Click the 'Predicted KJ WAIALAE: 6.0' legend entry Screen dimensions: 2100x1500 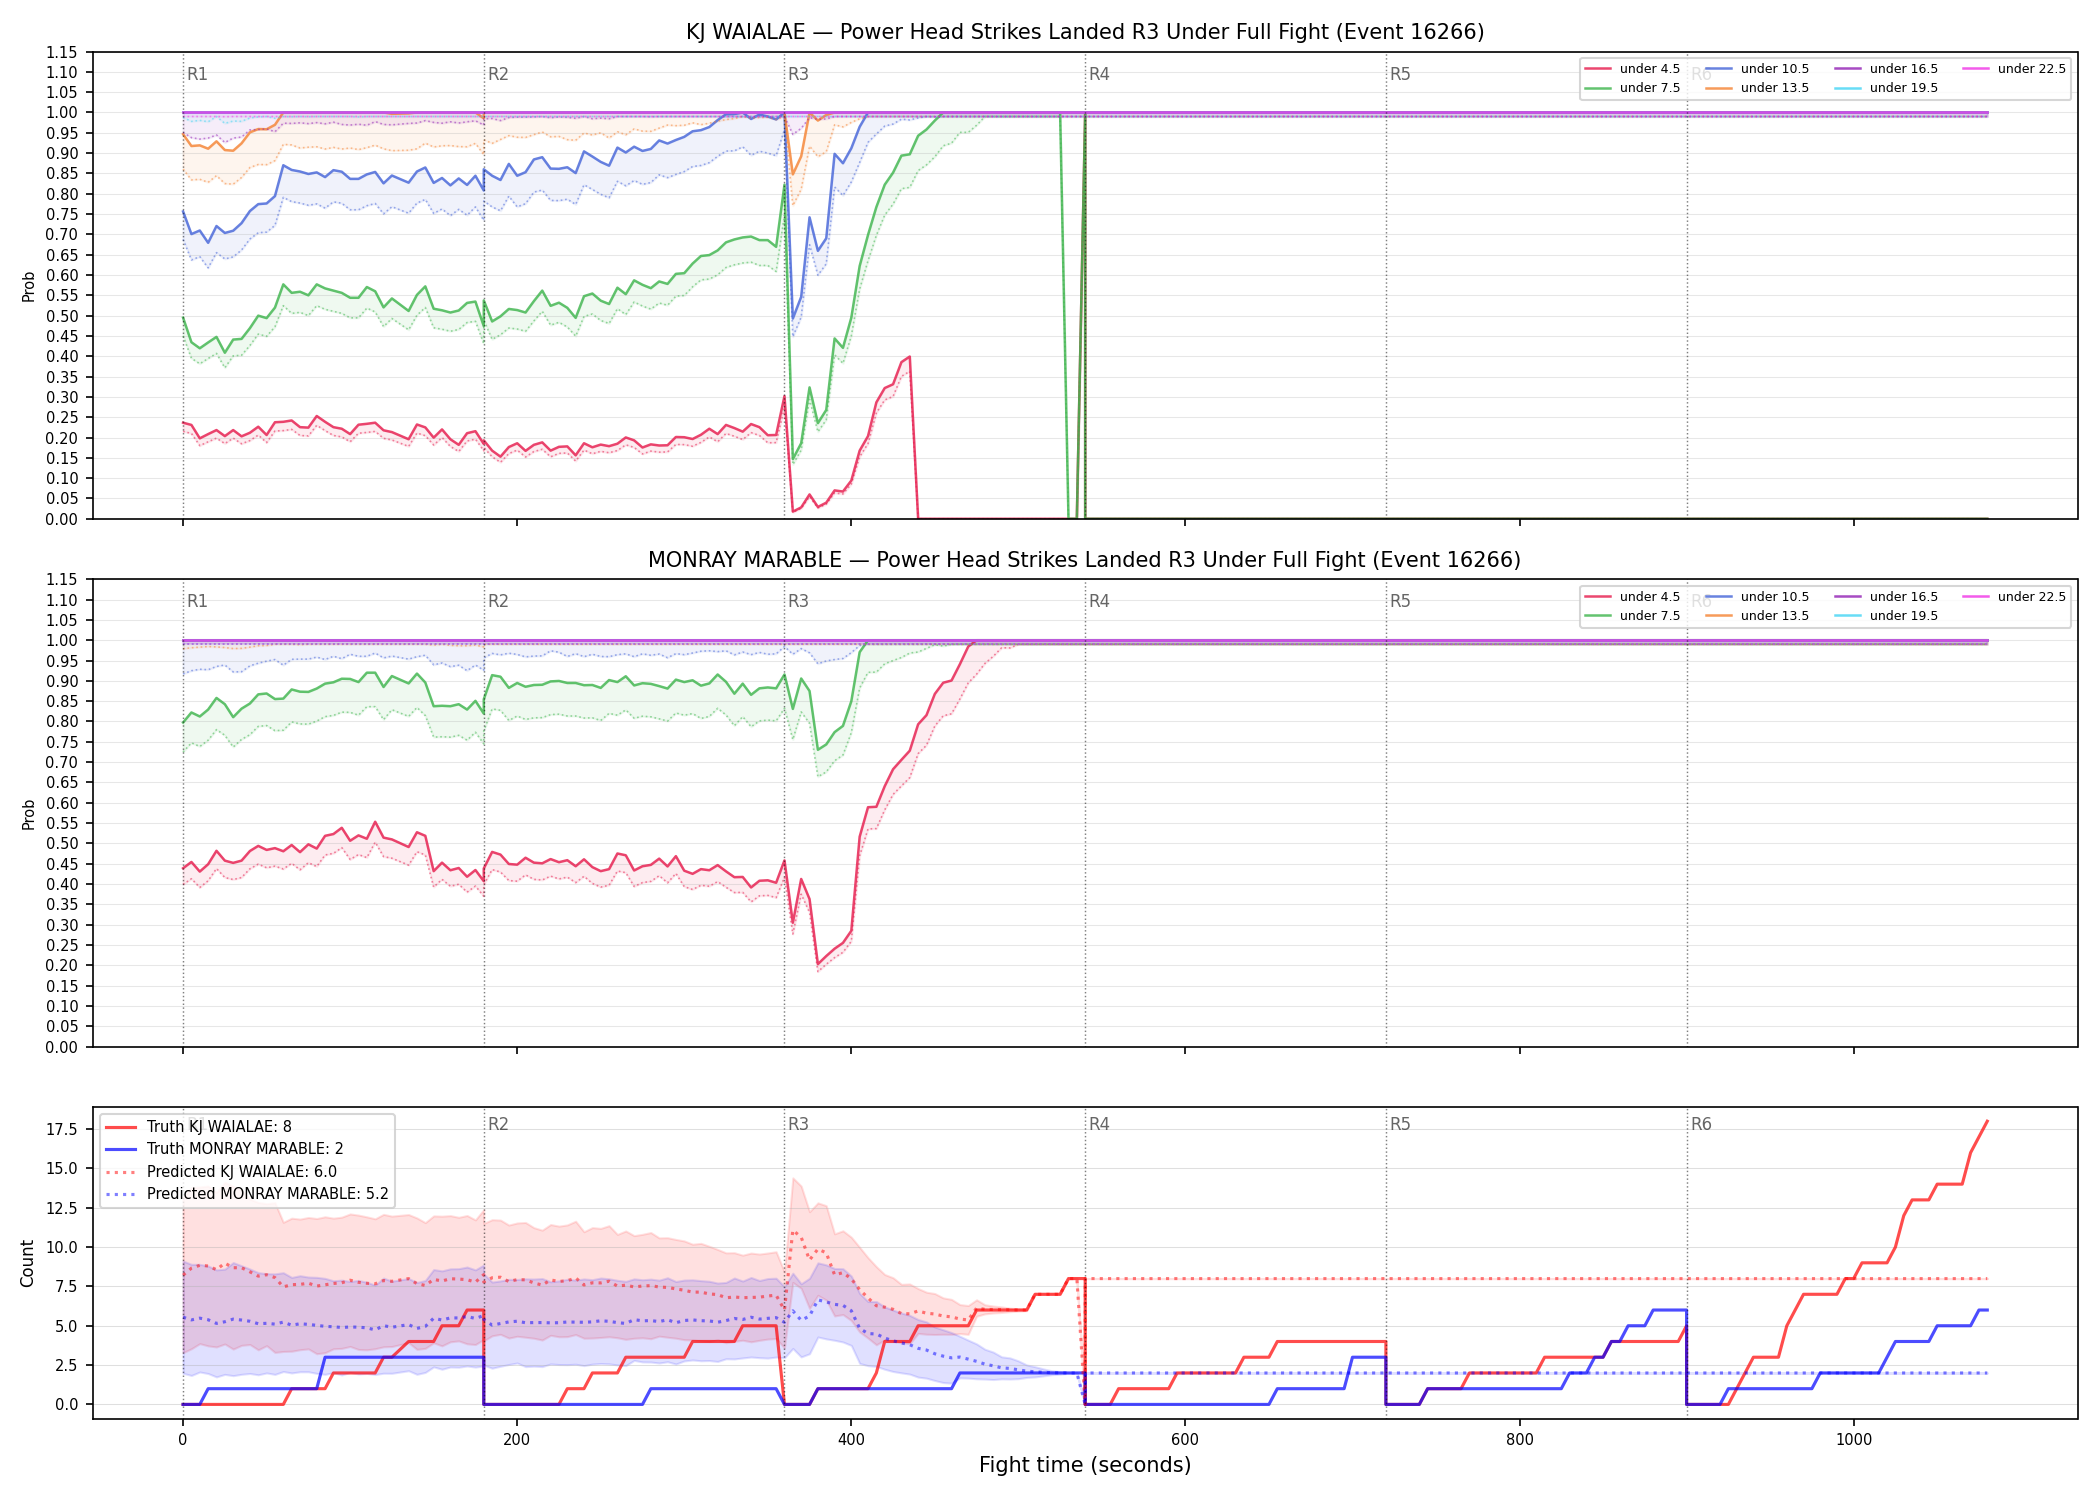click(x=221, y=1172)
